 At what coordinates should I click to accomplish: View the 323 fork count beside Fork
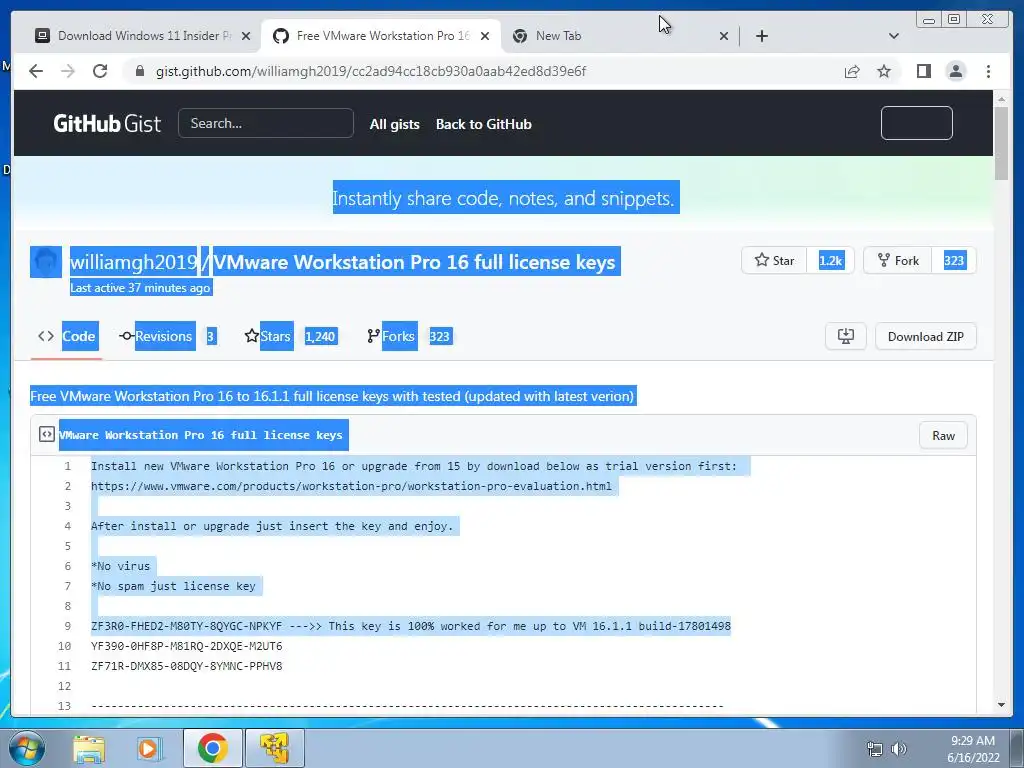(953, 261)
